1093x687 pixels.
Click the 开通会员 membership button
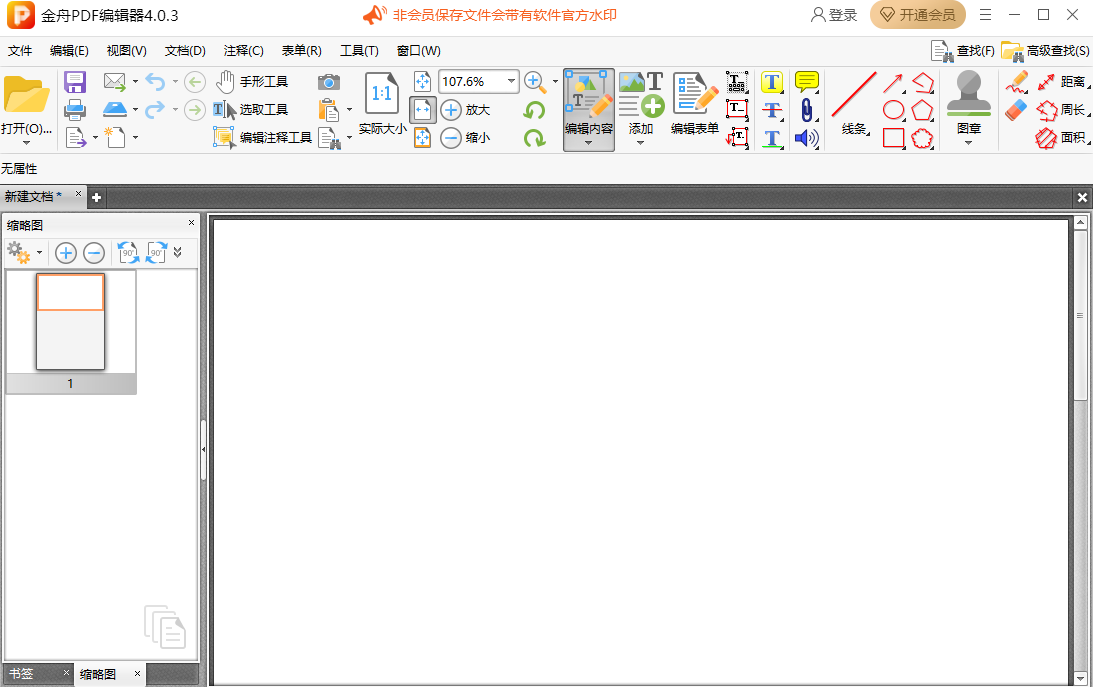tap(917, 15)
